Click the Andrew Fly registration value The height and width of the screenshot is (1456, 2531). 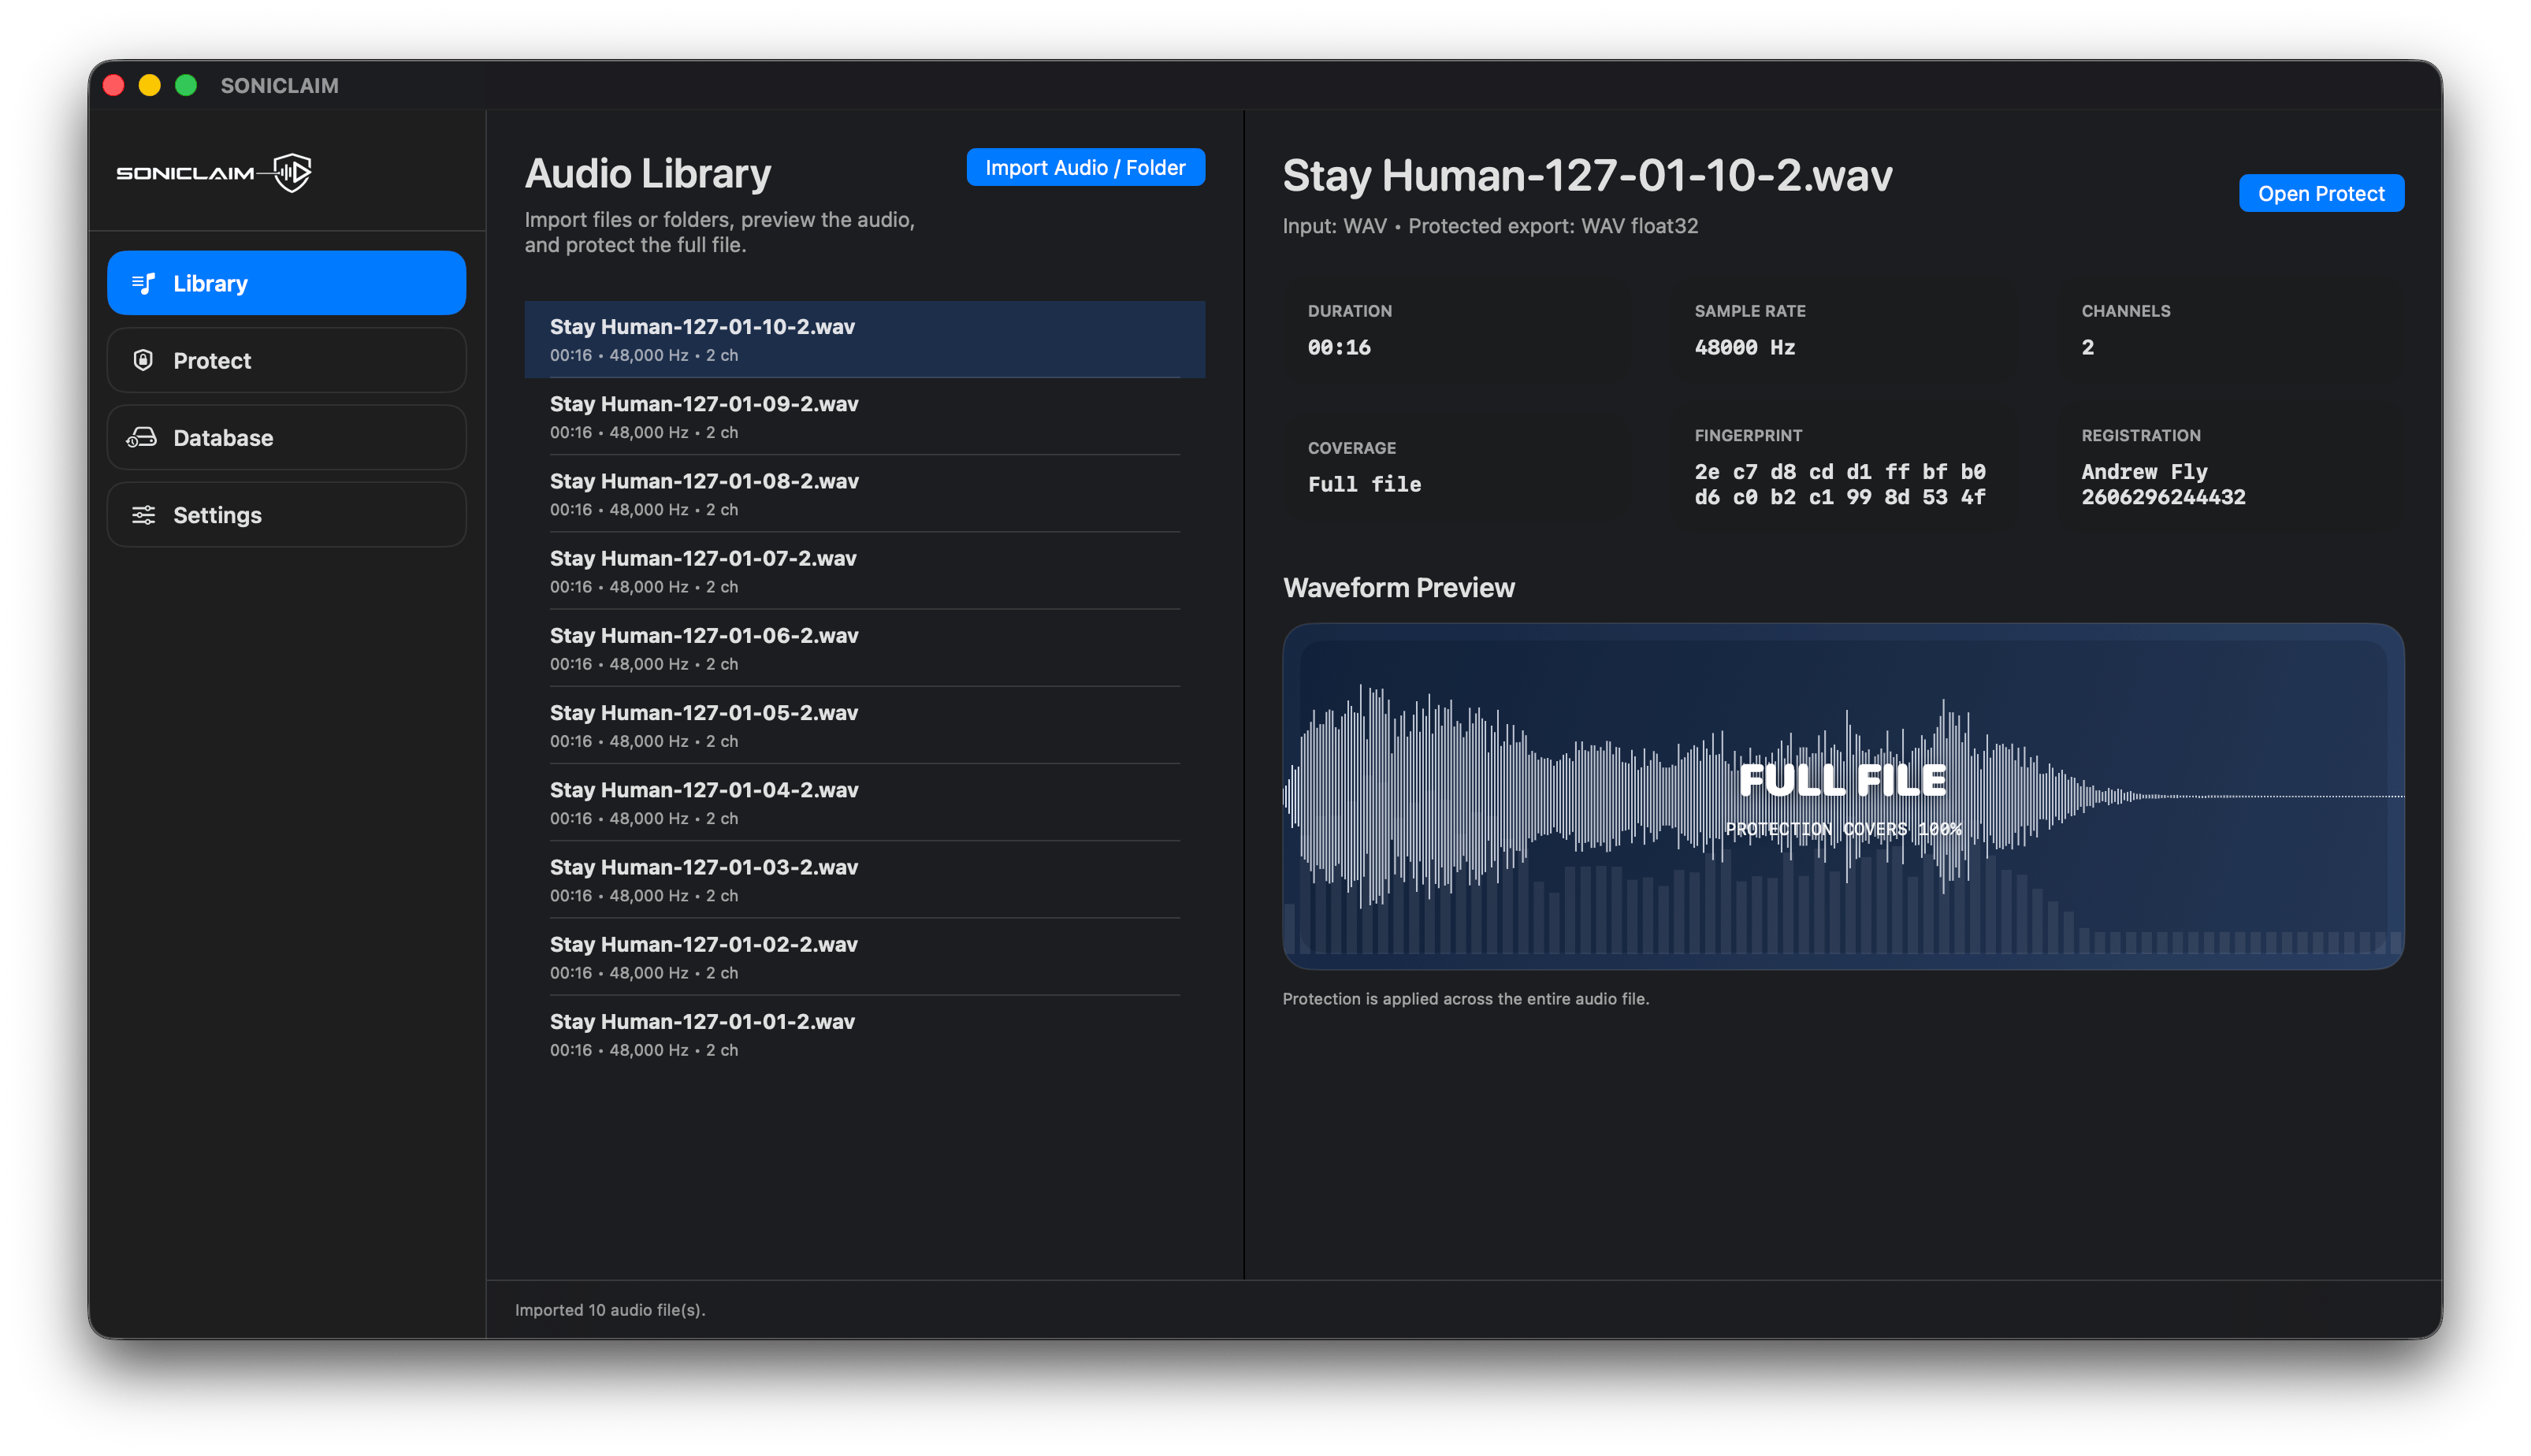point(2162,484)
